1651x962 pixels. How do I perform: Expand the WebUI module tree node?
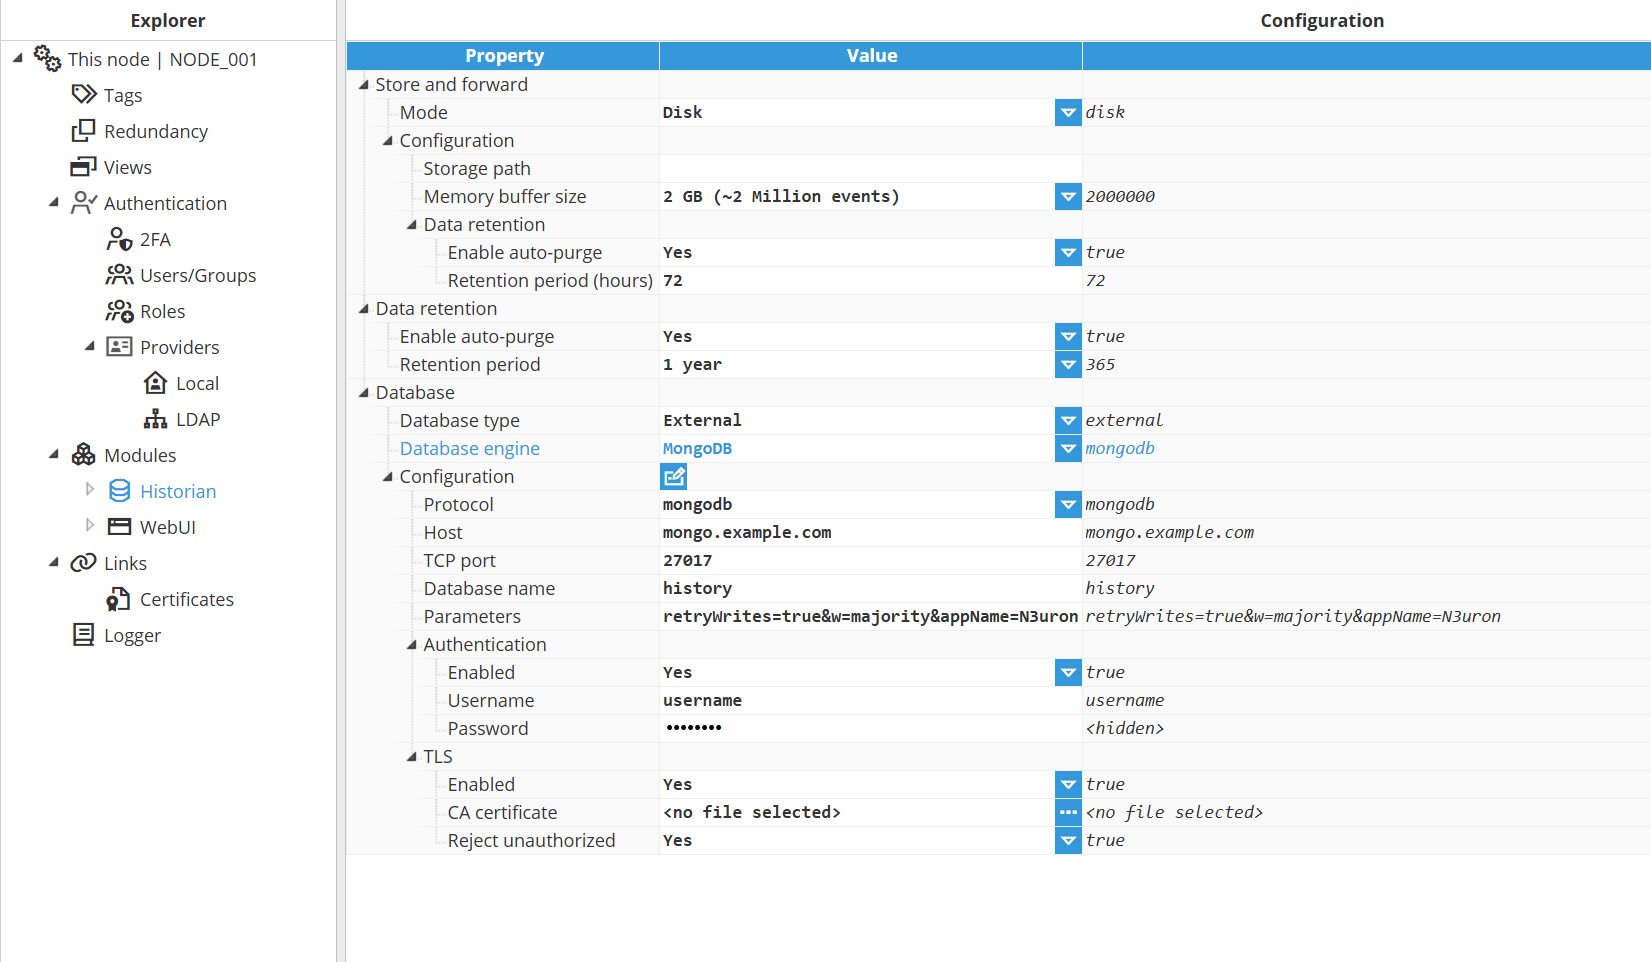click(x=90, y=526)
